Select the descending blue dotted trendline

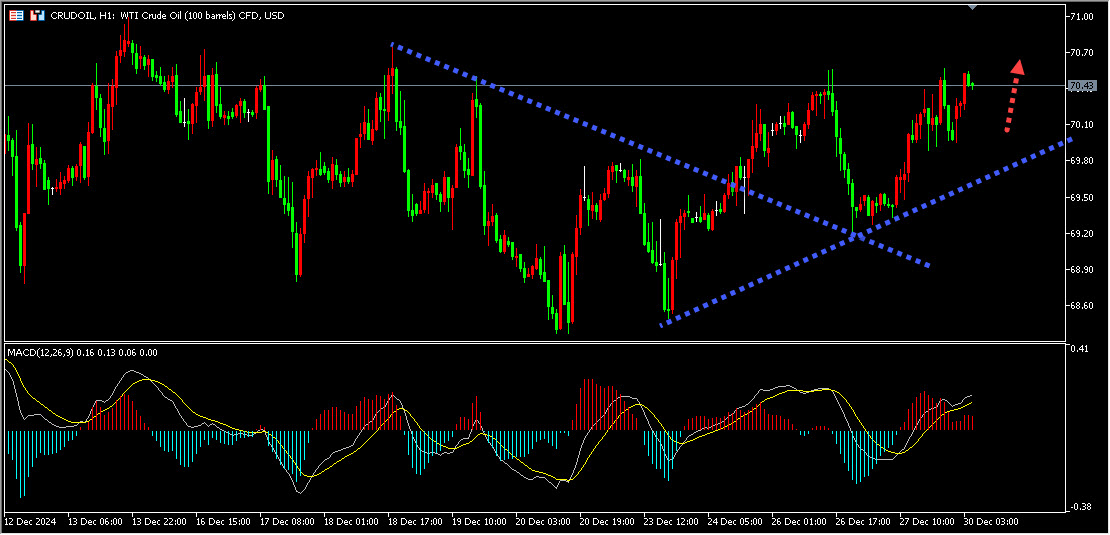[x=660, y=156]
